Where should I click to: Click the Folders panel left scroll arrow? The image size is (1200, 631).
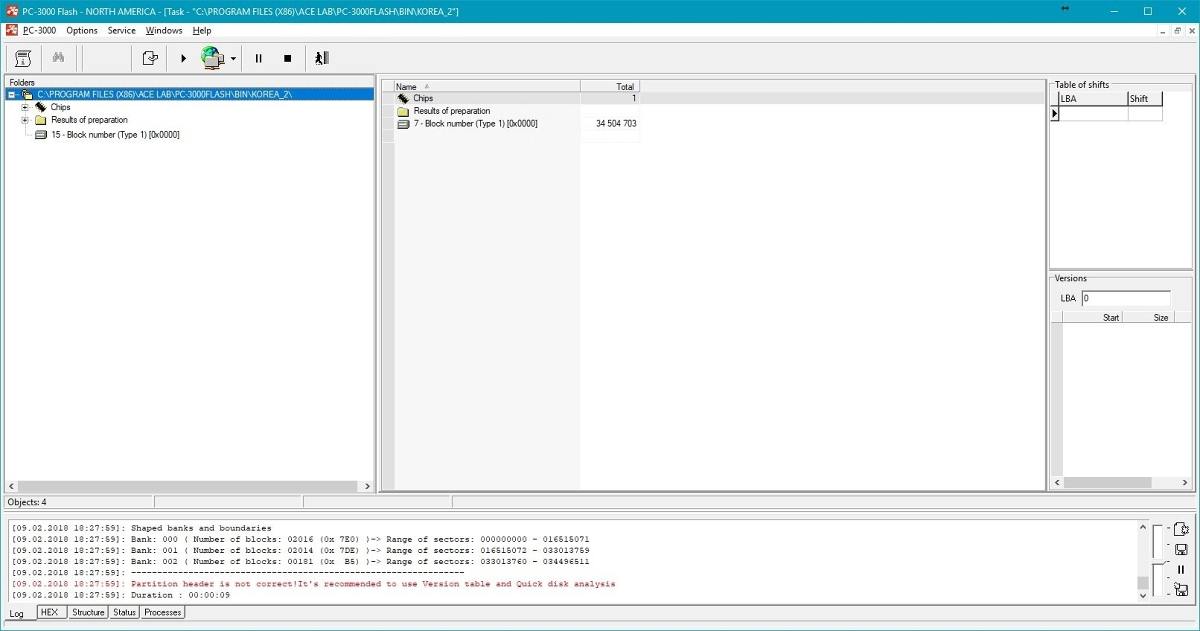point(12,486)
